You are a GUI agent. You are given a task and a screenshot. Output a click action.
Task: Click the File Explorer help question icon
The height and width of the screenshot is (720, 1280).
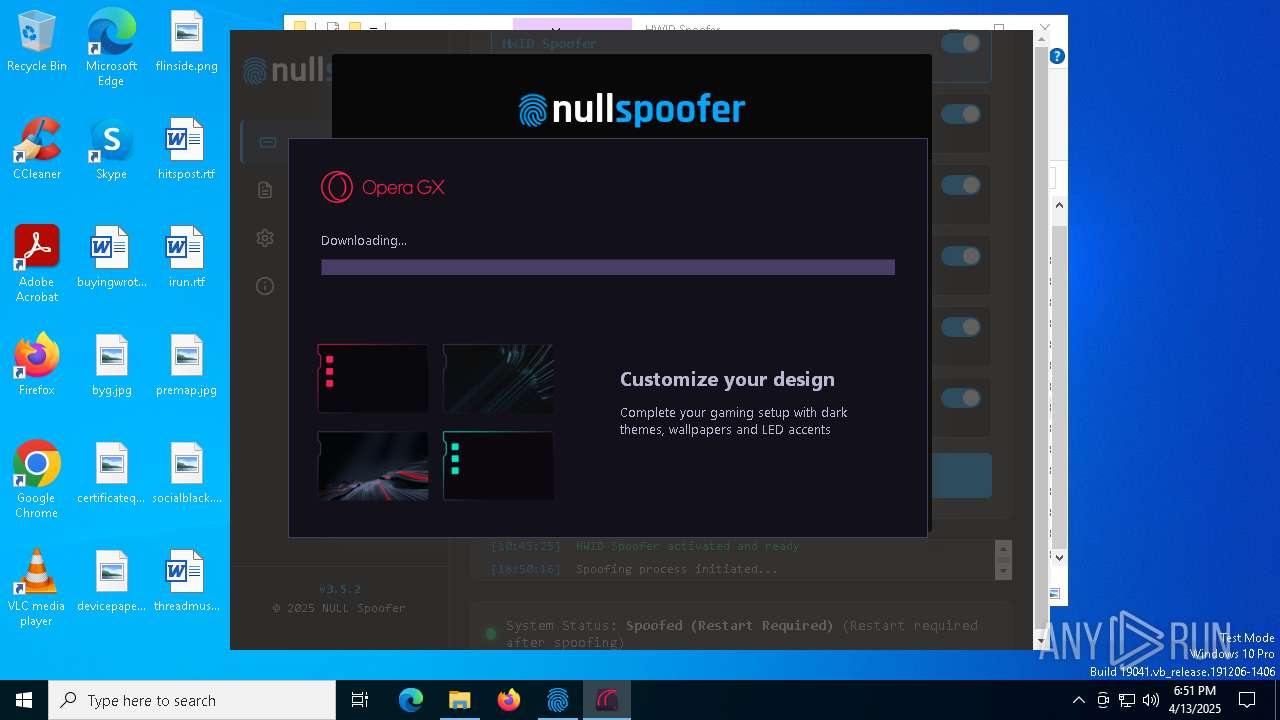point(1057,56)
